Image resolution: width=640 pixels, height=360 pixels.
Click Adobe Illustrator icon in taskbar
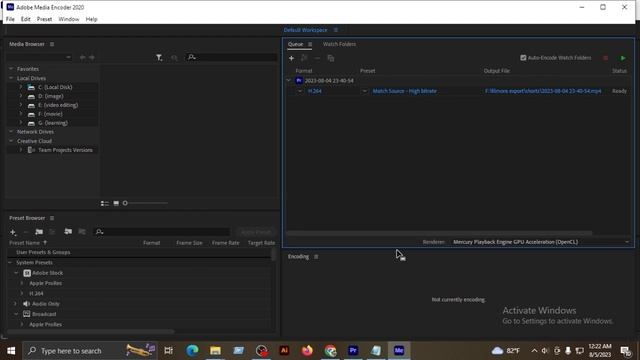[x=284, y=351]
